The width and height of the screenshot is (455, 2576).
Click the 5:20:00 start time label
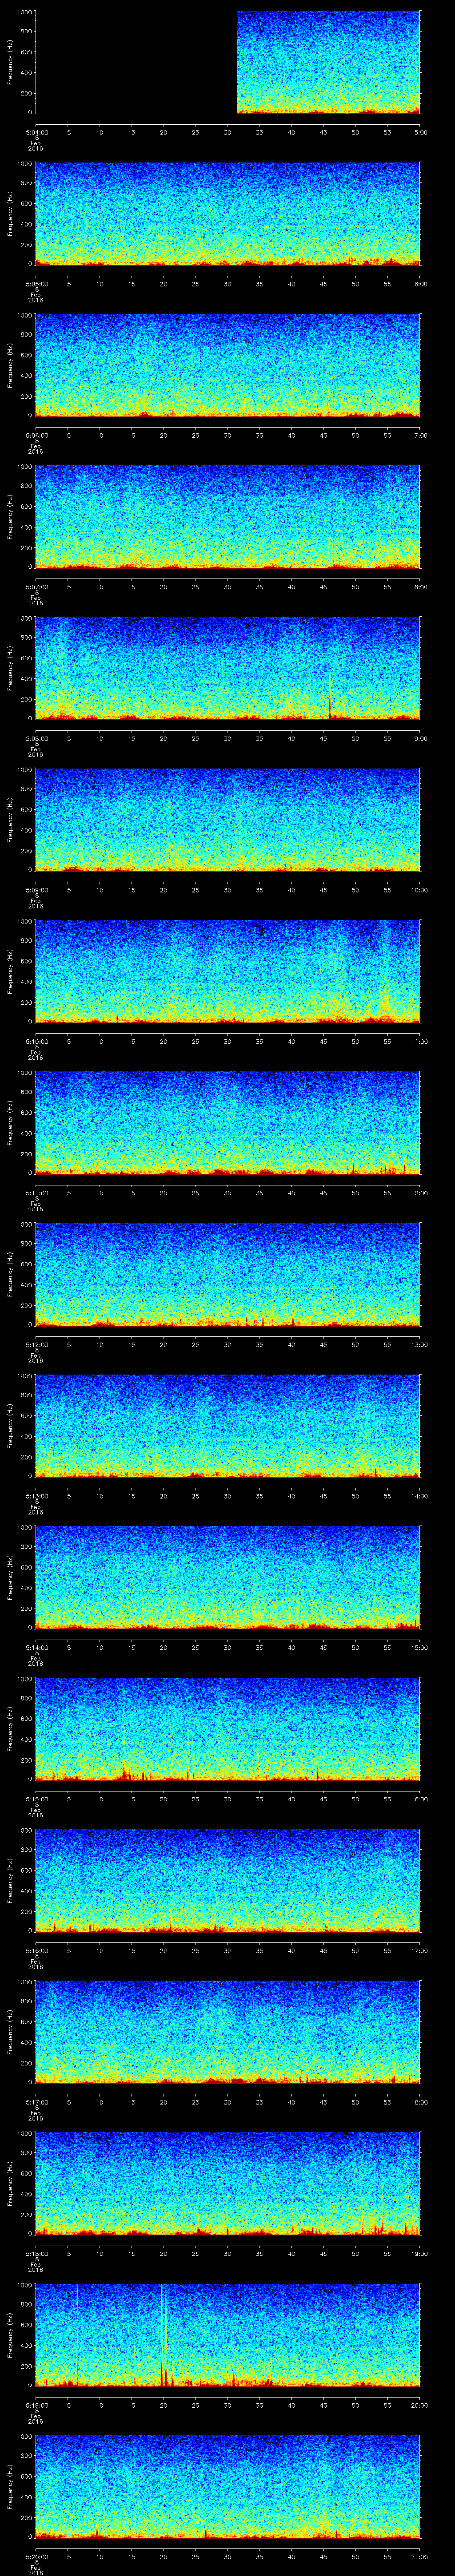coord(36,2556)
